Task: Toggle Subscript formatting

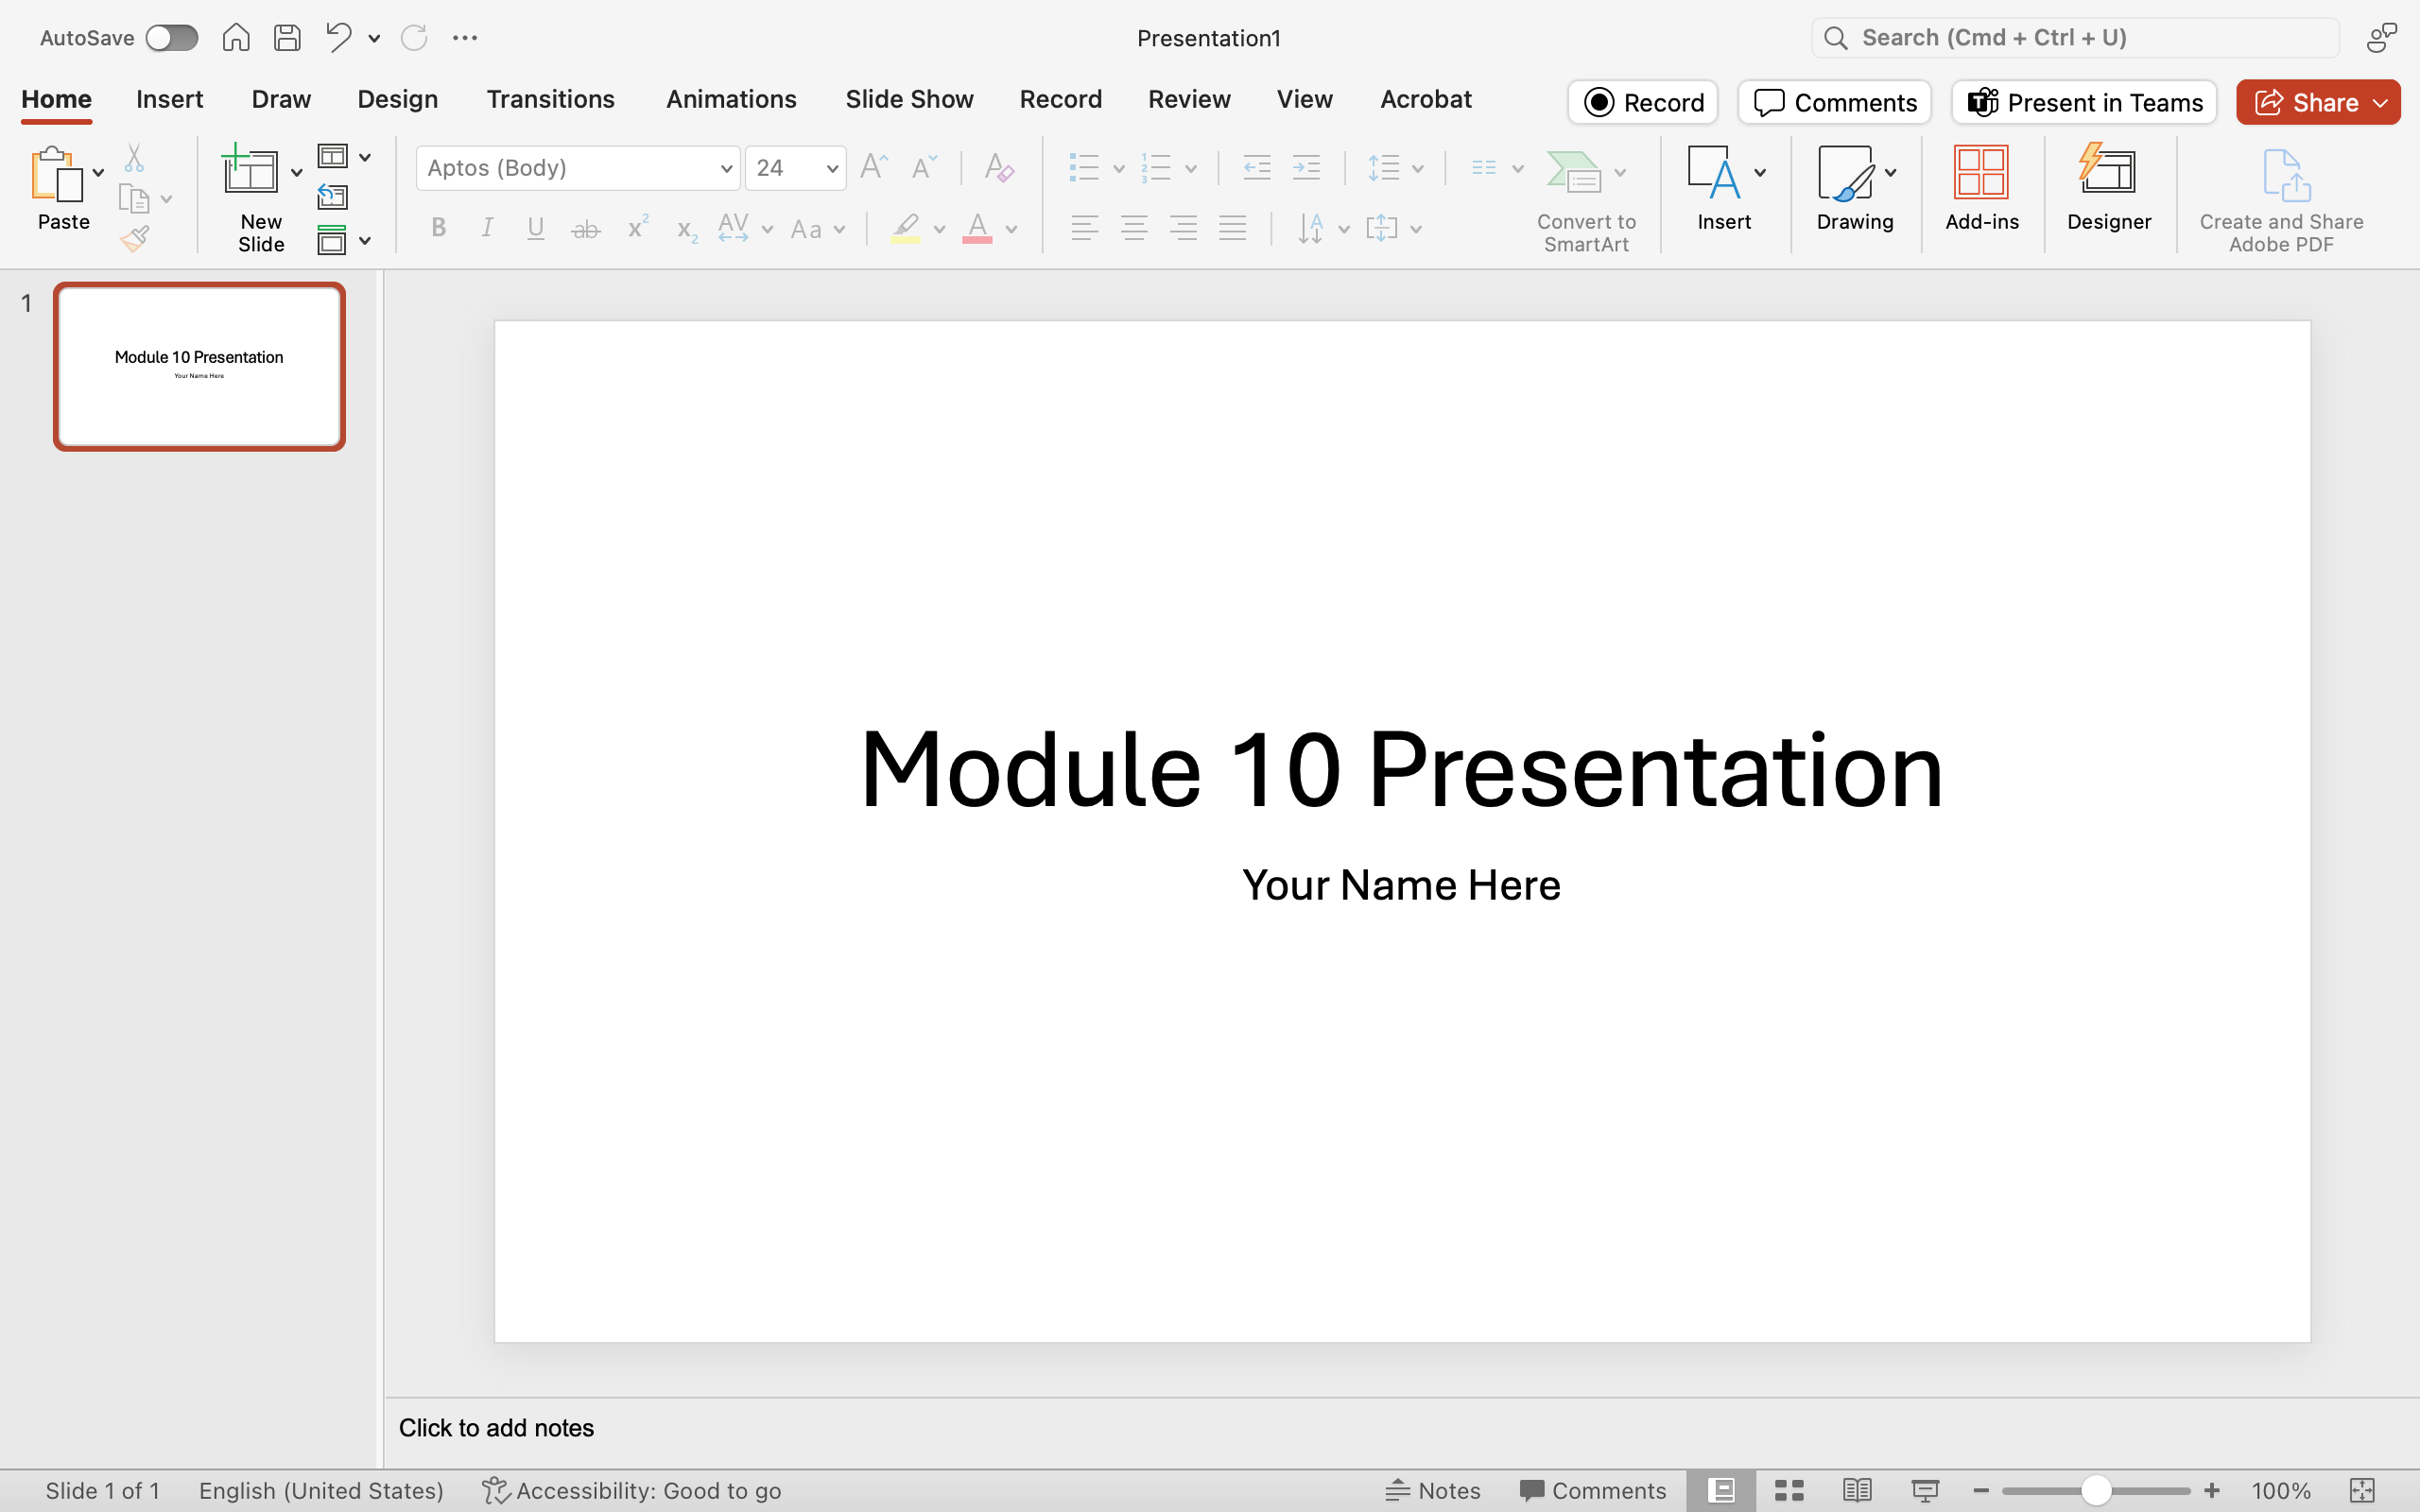Action: (687, 231)
